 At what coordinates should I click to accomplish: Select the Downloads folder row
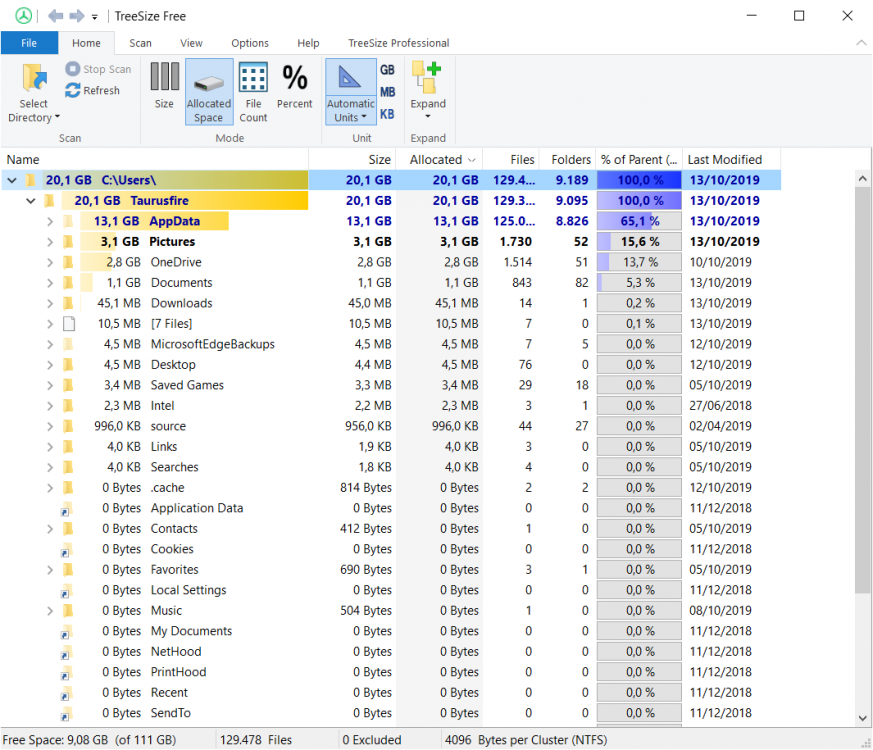point(181,303)
